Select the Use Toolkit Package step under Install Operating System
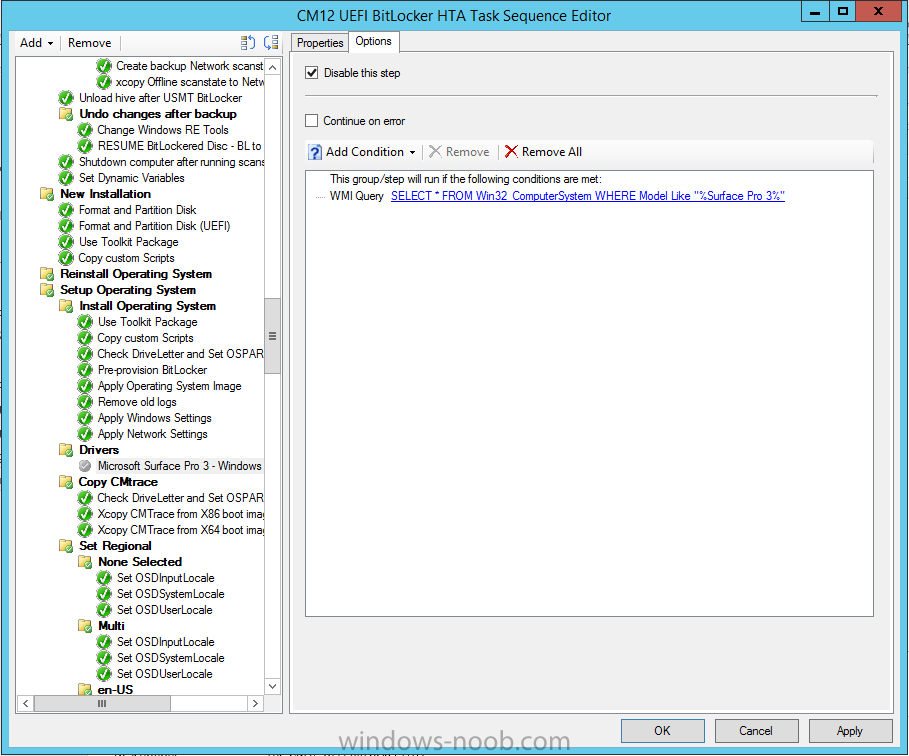 [147, 322]
